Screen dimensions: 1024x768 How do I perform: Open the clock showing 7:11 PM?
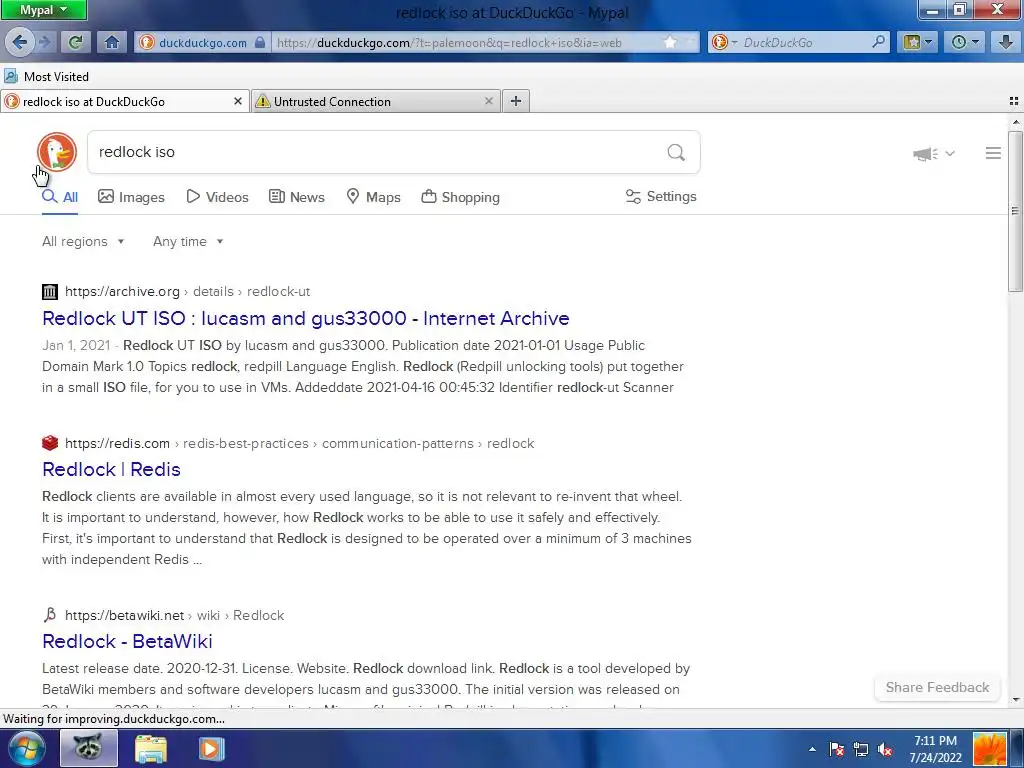click(x=935, y=749)
